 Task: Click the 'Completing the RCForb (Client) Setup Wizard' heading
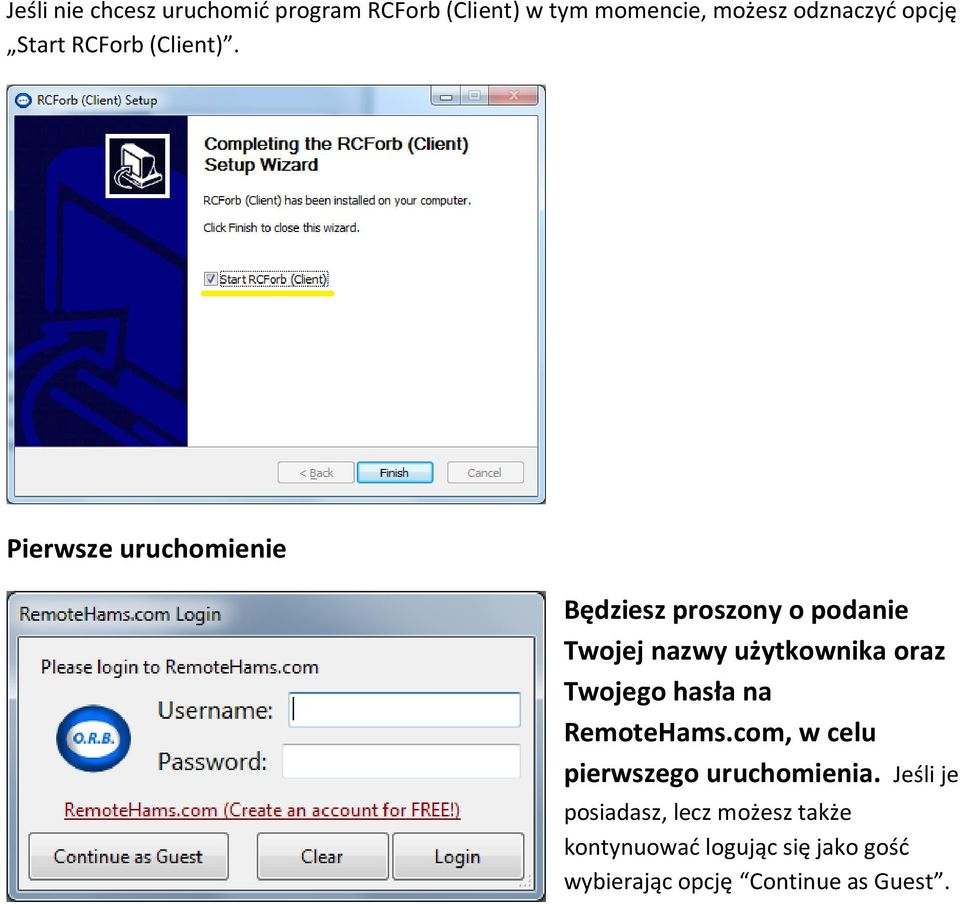click(x=336, y=154)
